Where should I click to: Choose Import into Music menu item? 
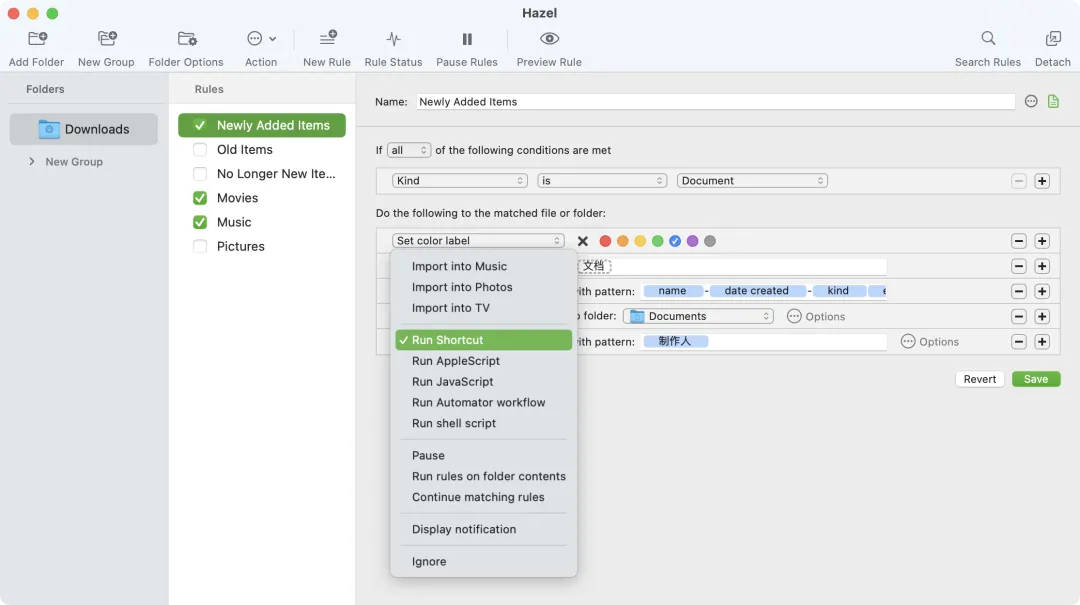pyautogui.click(x=484, y=266)
